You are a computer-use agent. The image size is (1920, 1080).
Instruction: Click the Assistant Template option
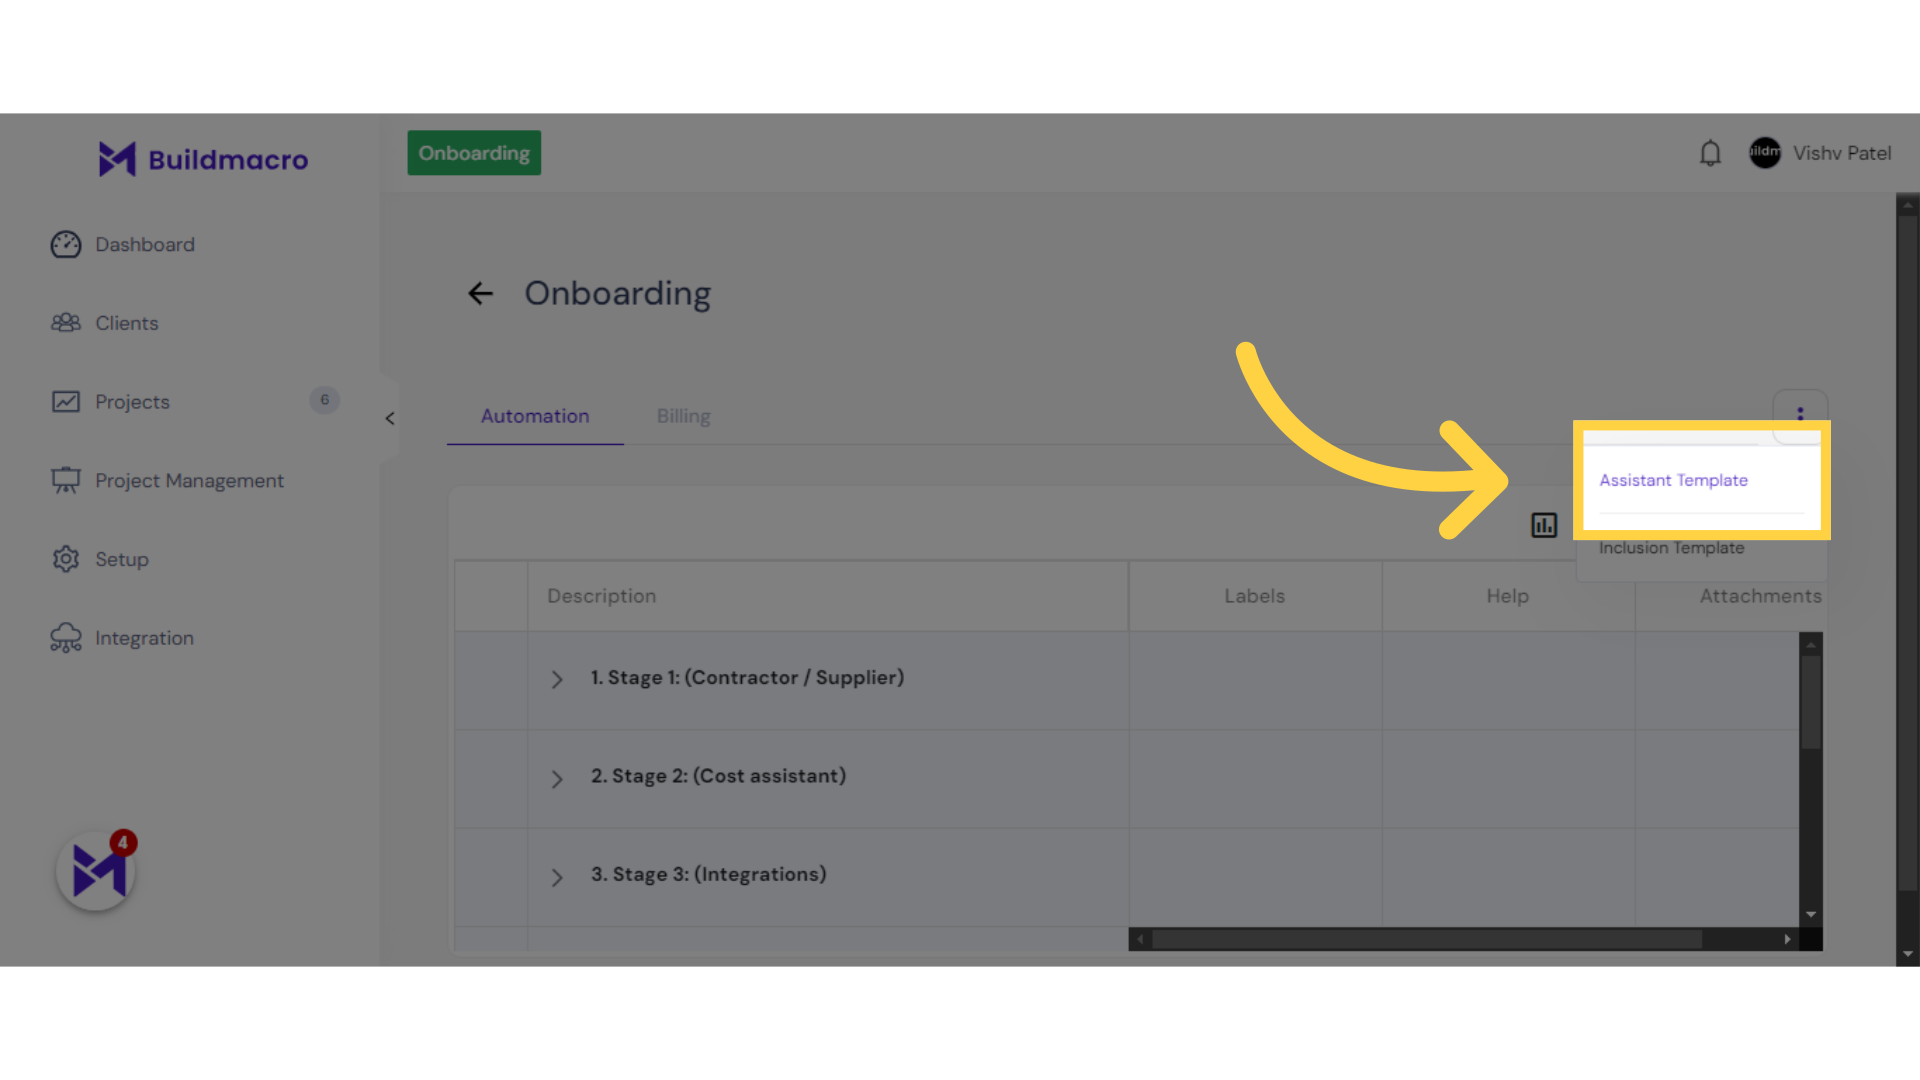click(x=1673, y=477)
